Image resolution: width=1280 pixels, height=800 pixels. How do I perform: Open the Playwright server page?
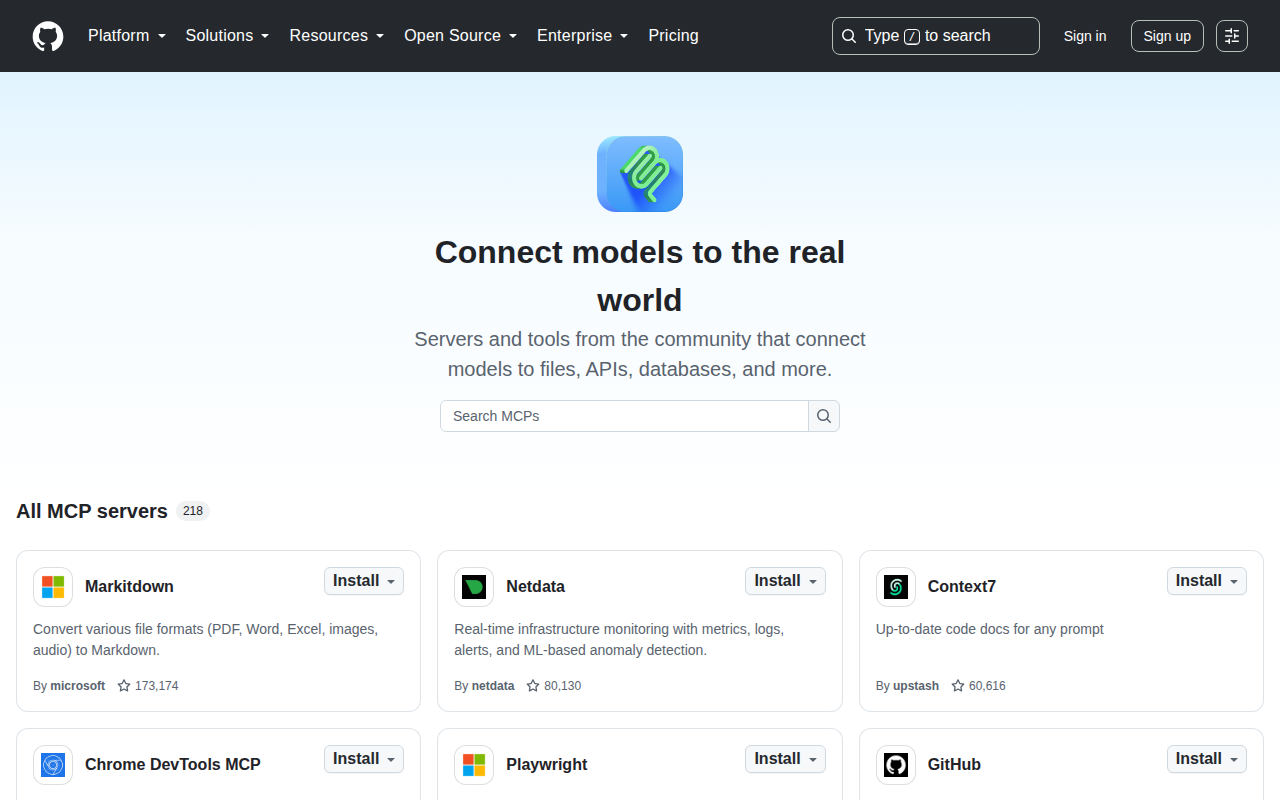tap(547, 765)
